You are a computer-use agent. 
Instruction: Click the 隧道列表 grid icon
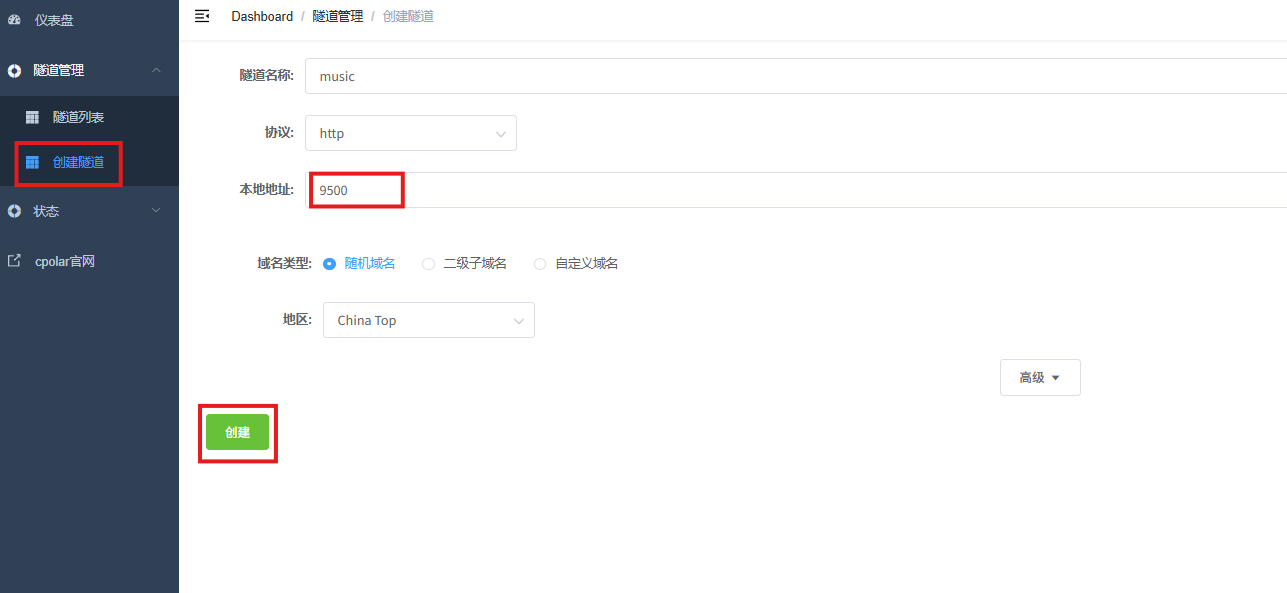point(32,118)
